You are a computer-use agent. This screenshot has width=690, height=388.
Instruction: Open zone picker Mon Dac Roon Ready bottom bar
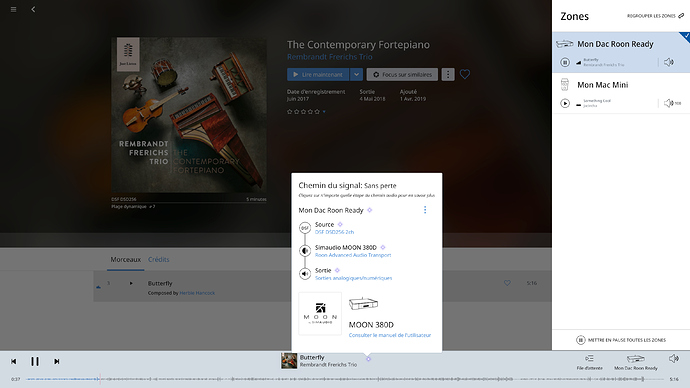[636, 362]
